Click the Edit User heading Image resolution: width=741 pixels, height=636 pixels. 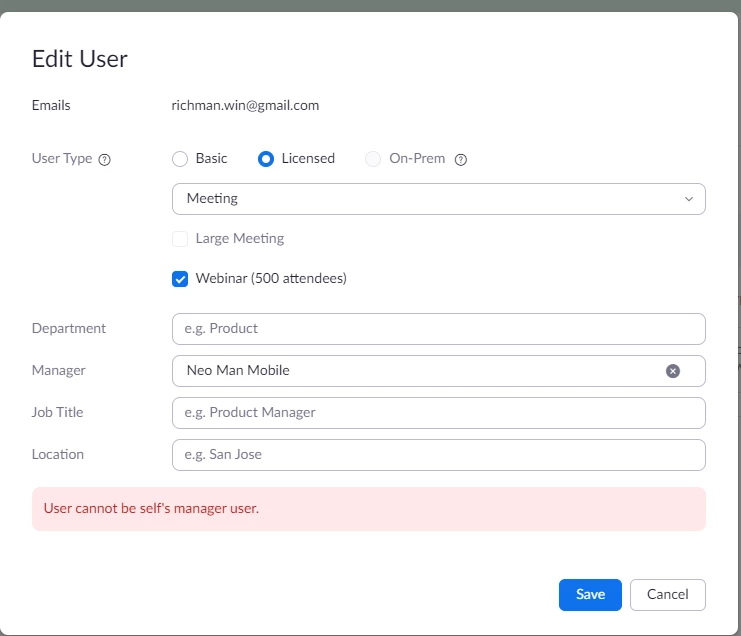pyautogui.click(x=80, y=59)
